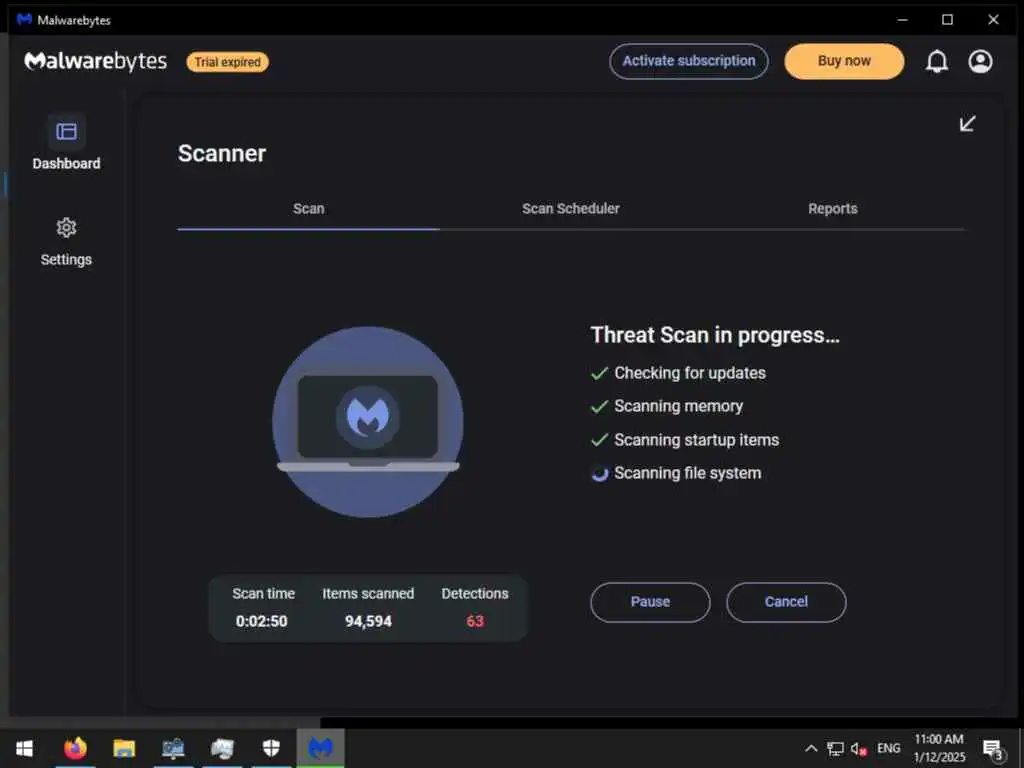Click the Scan time value 0:02:50

pyautogui.click(x=261, y=621)
